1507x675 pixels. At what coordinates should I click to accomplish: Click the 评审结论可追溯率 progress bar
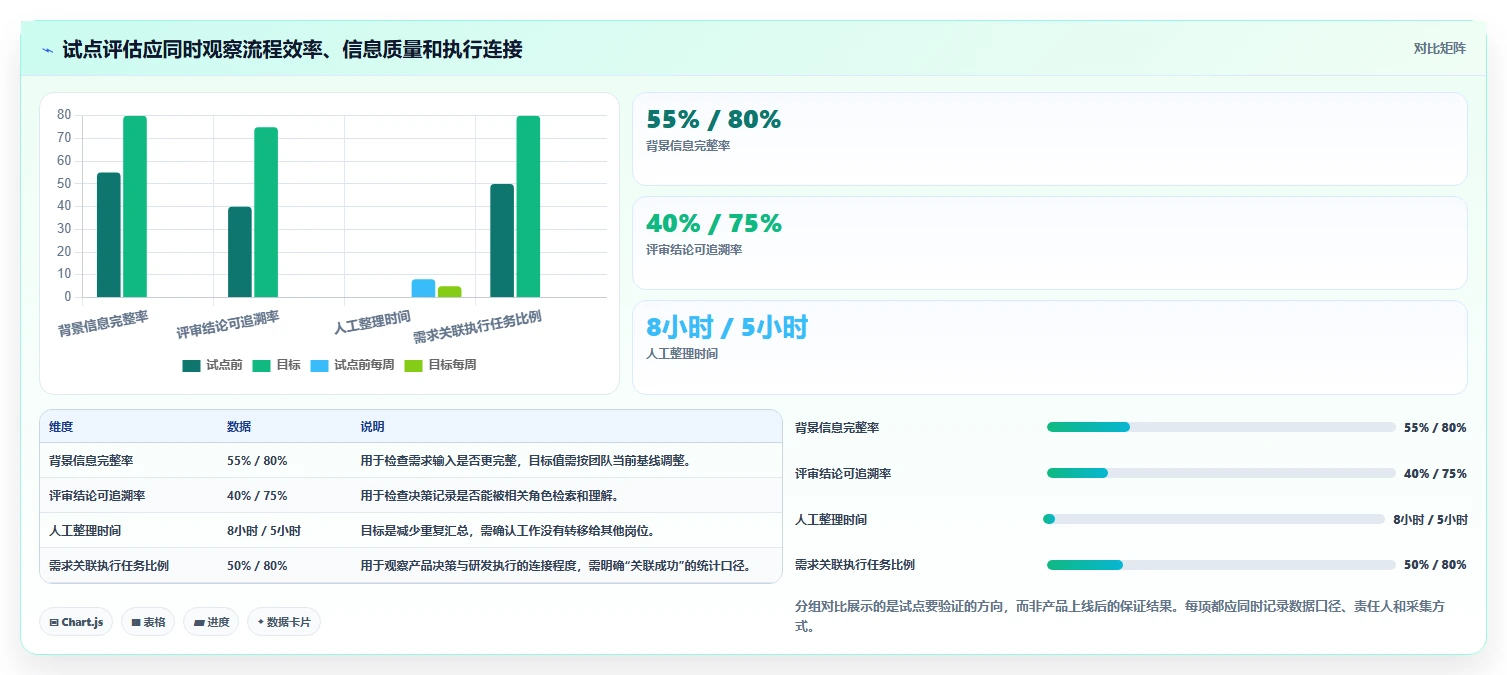tap(1221, 473)
